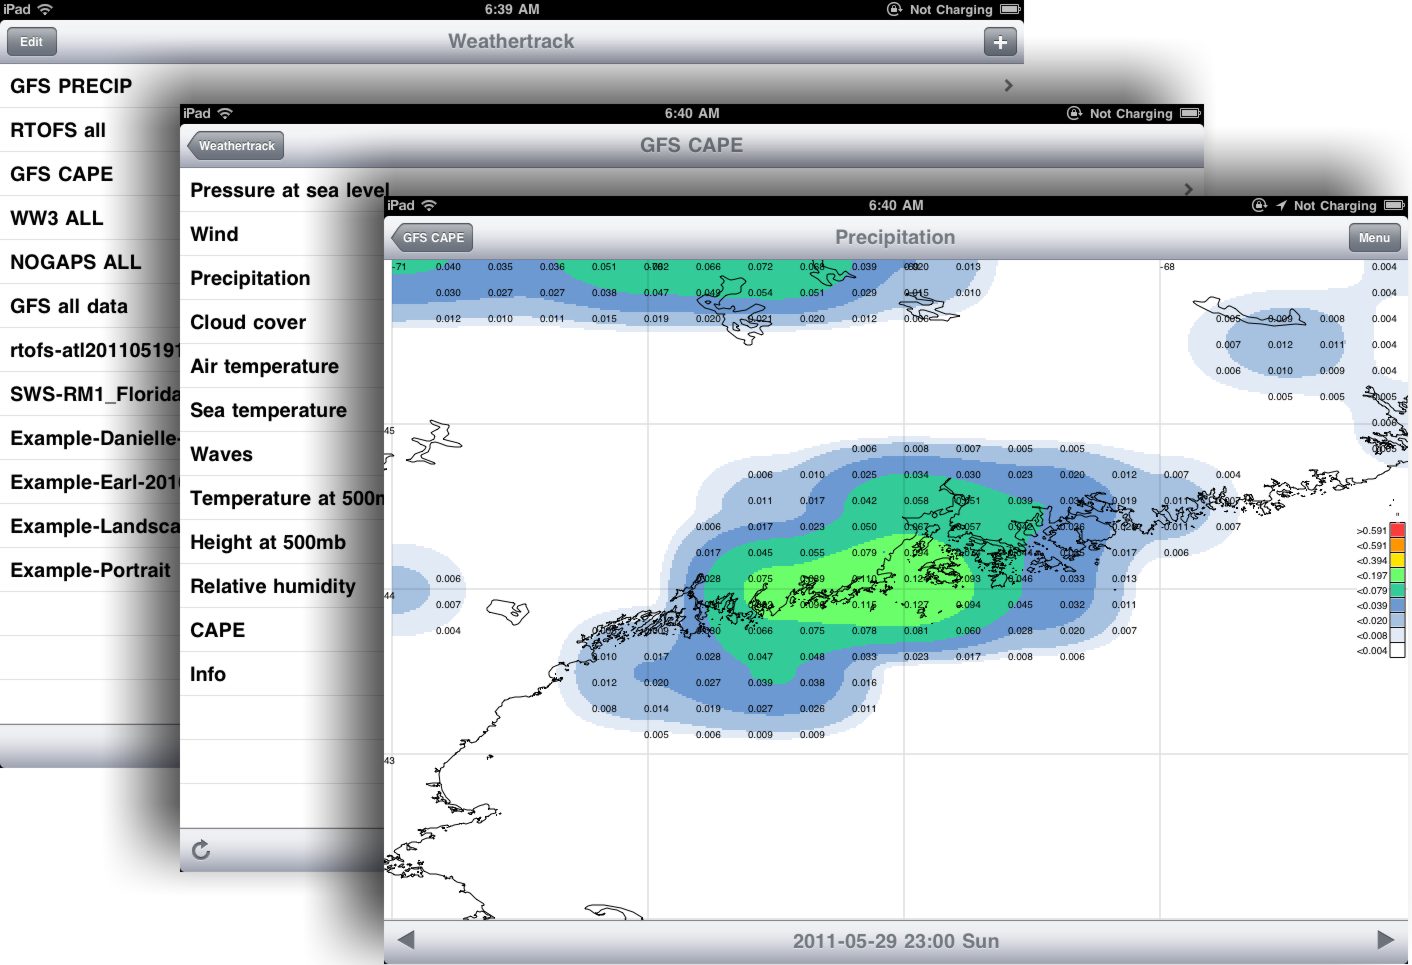The image size is (1412, 965).
Task: Advance to next forecast time step arrow
Action: [x=1385, y=940]
